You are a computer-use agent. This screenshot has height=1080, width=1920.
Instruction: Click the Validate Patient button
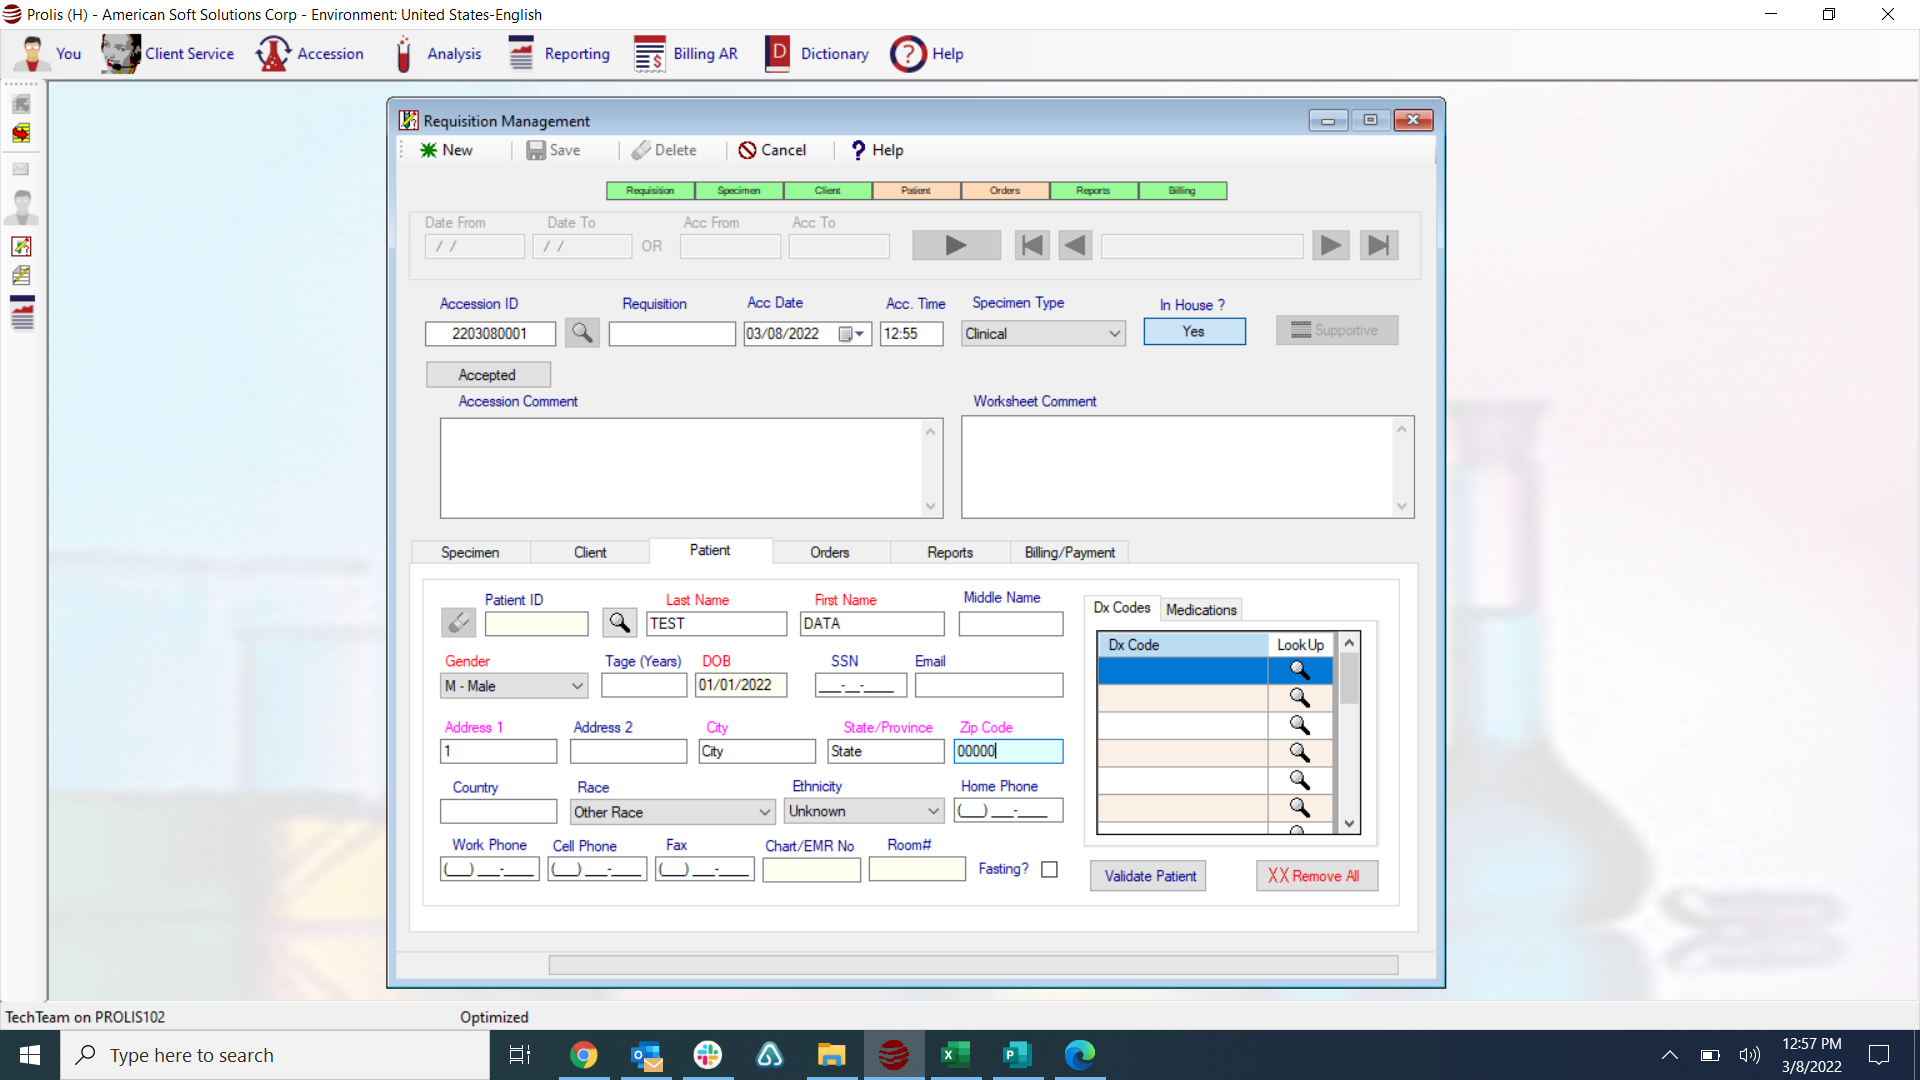(1149, 876)
